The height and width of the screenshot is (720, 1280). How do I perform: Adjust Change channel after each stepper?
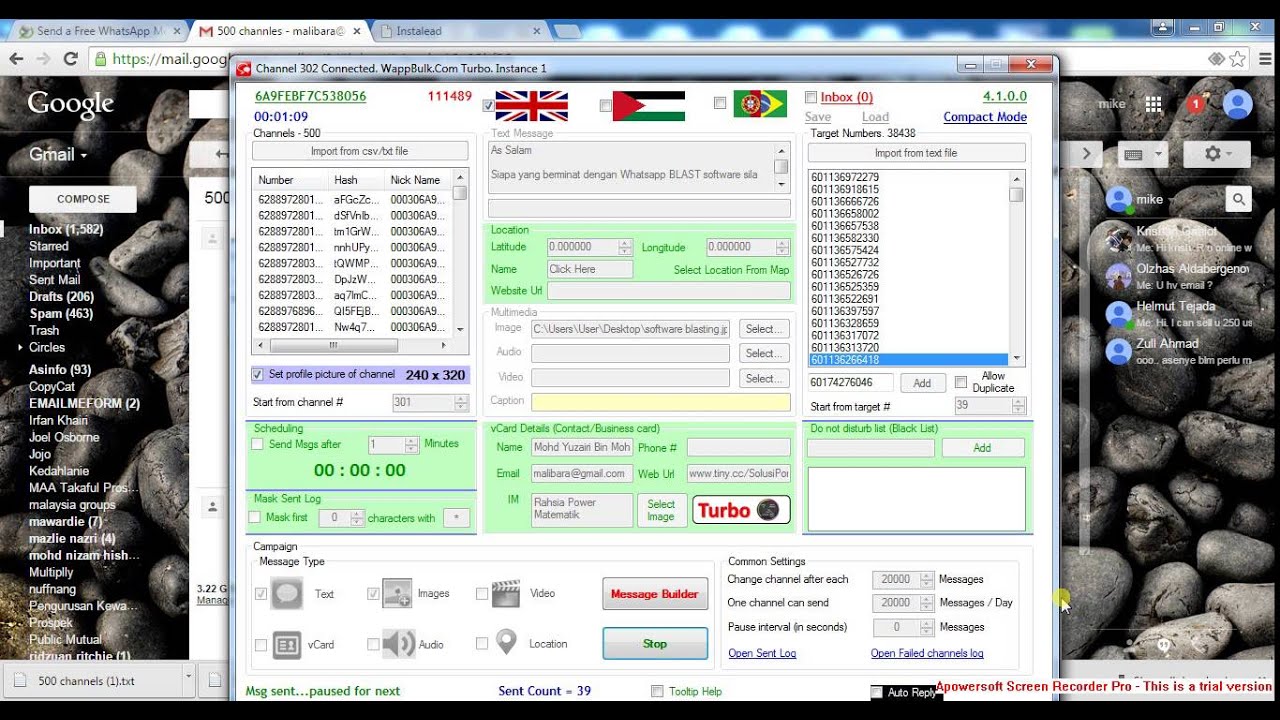tap(927, 579)
